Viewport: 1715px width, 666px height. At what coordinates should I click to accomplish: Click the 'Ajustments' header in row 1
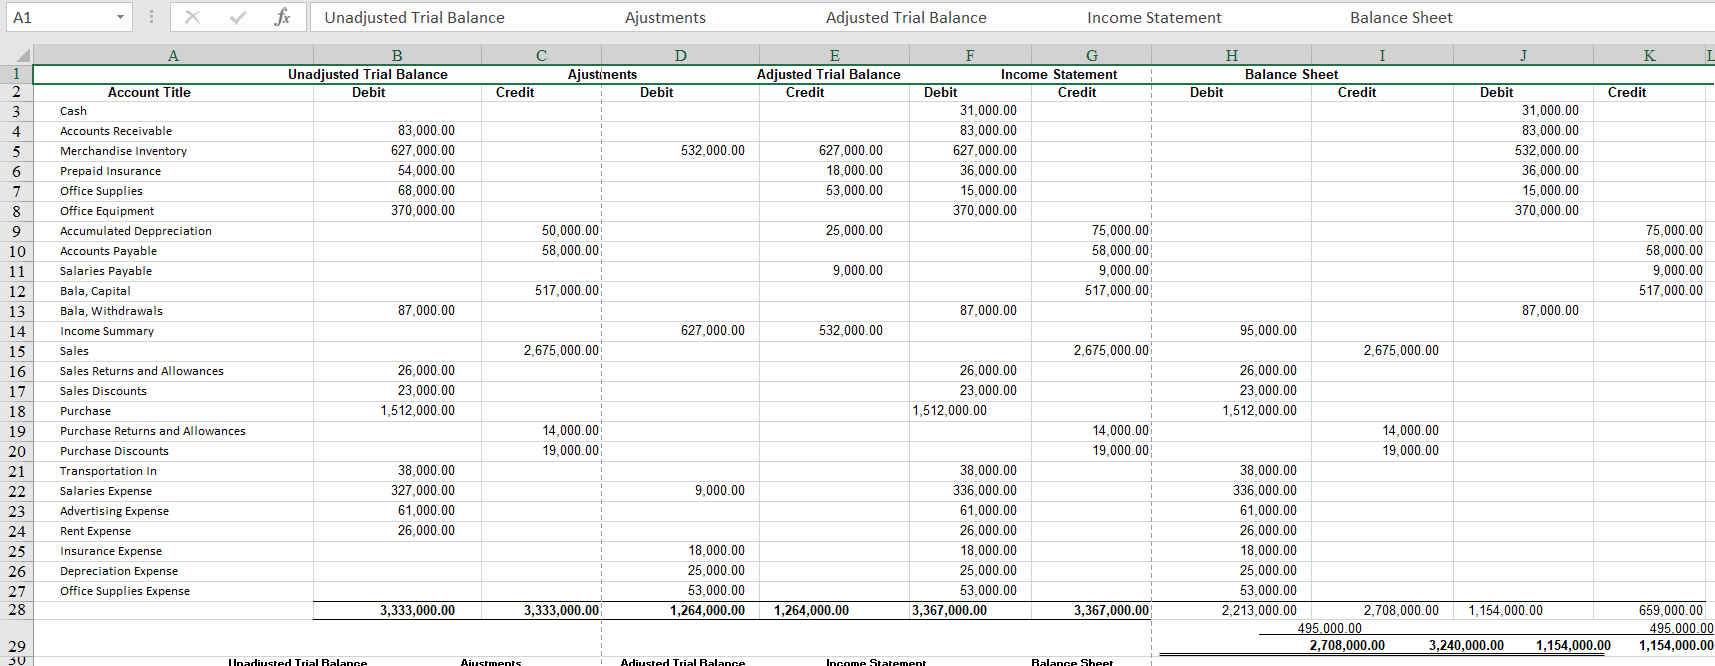(602, 74)
